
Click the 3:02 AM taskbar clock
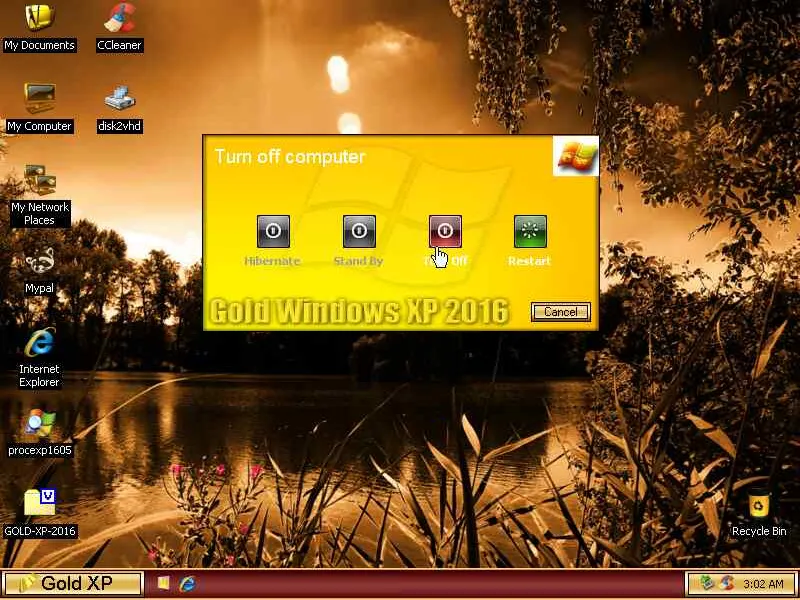763,583
